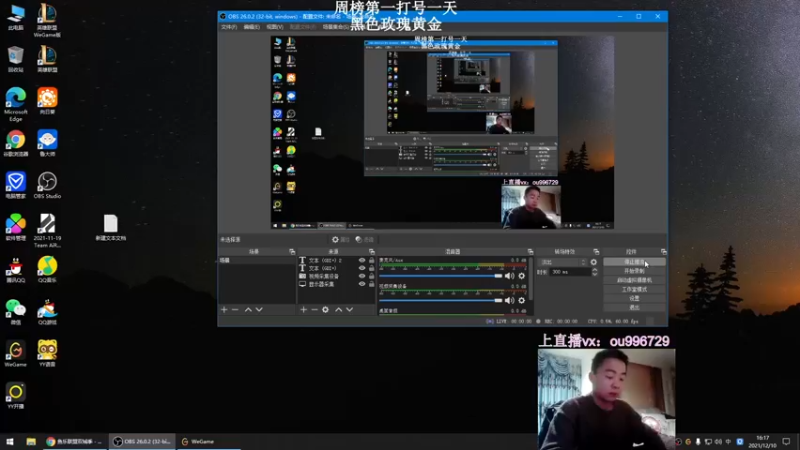Hide the 视频采集设备 source in Sources
This screenshot has width=800, height=450.
(362, 276)
